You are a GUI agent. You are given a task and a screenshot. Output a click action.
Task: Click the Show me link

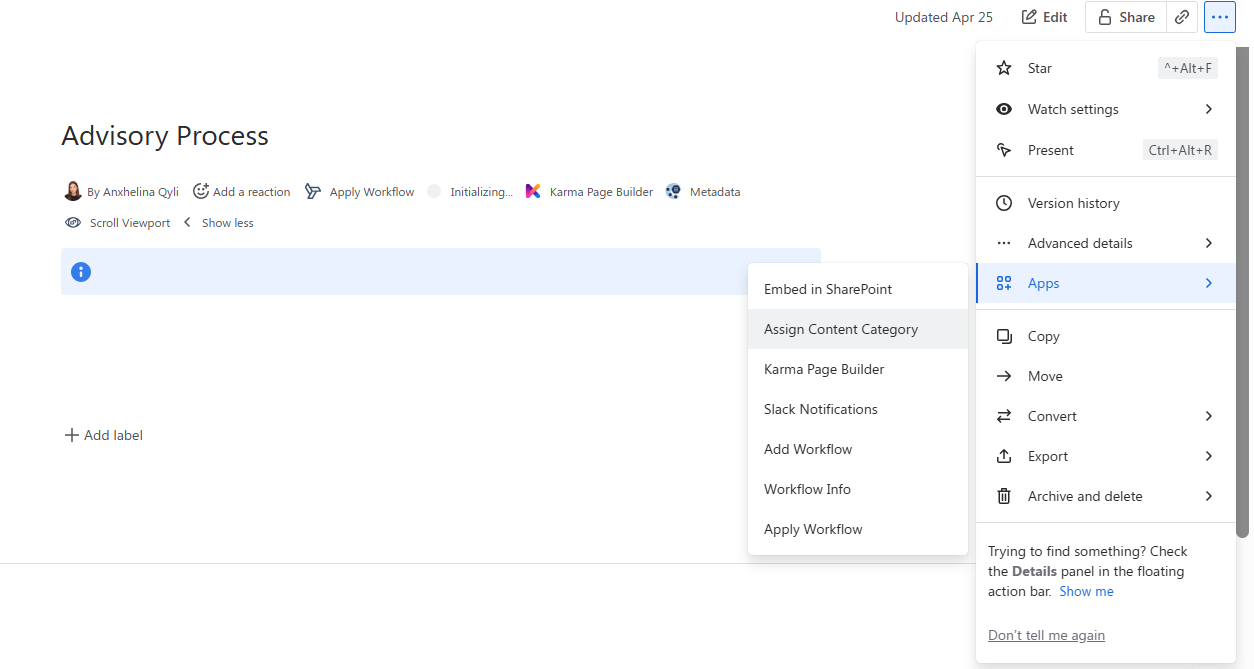click(1086, 591)
